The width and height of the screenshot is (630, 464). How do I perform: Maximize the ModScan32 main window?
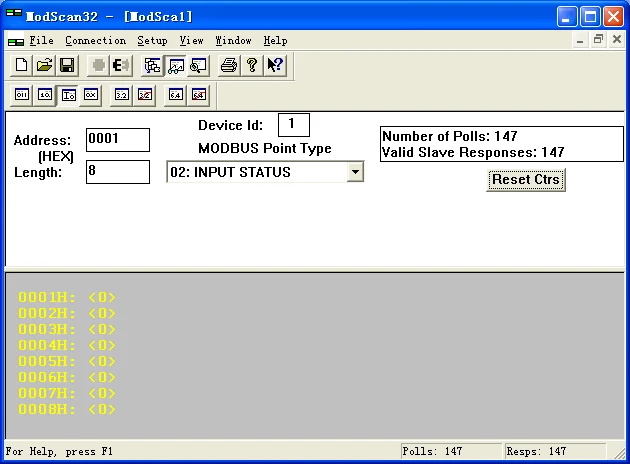coord(590,16)
